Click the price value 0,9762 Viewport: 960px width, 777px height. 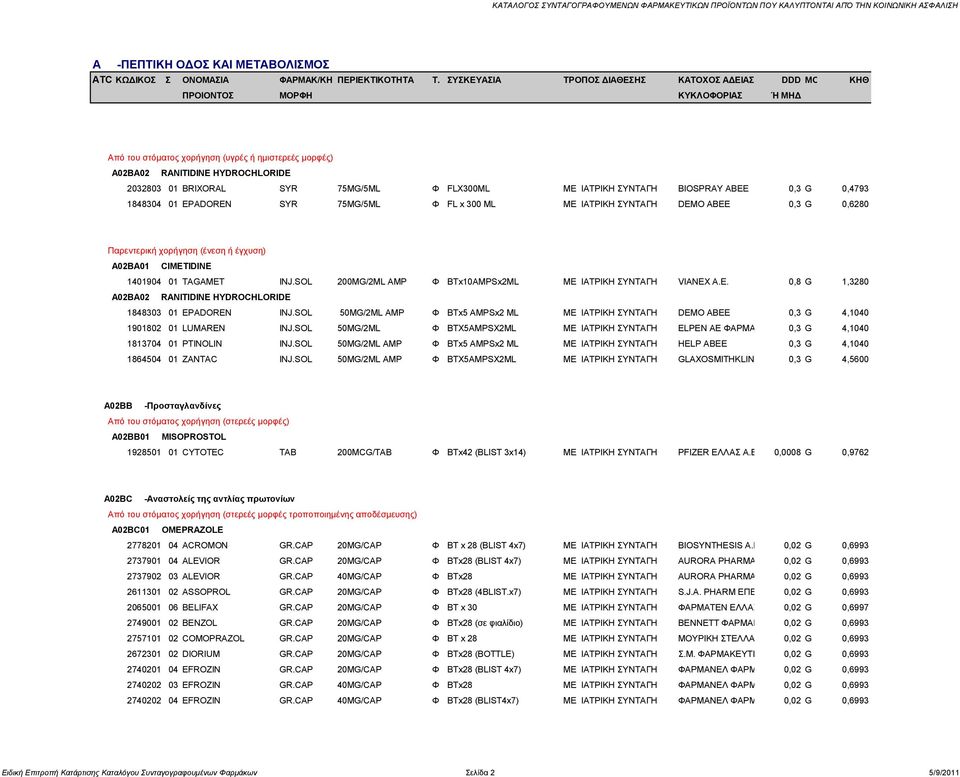click(855, 452)
